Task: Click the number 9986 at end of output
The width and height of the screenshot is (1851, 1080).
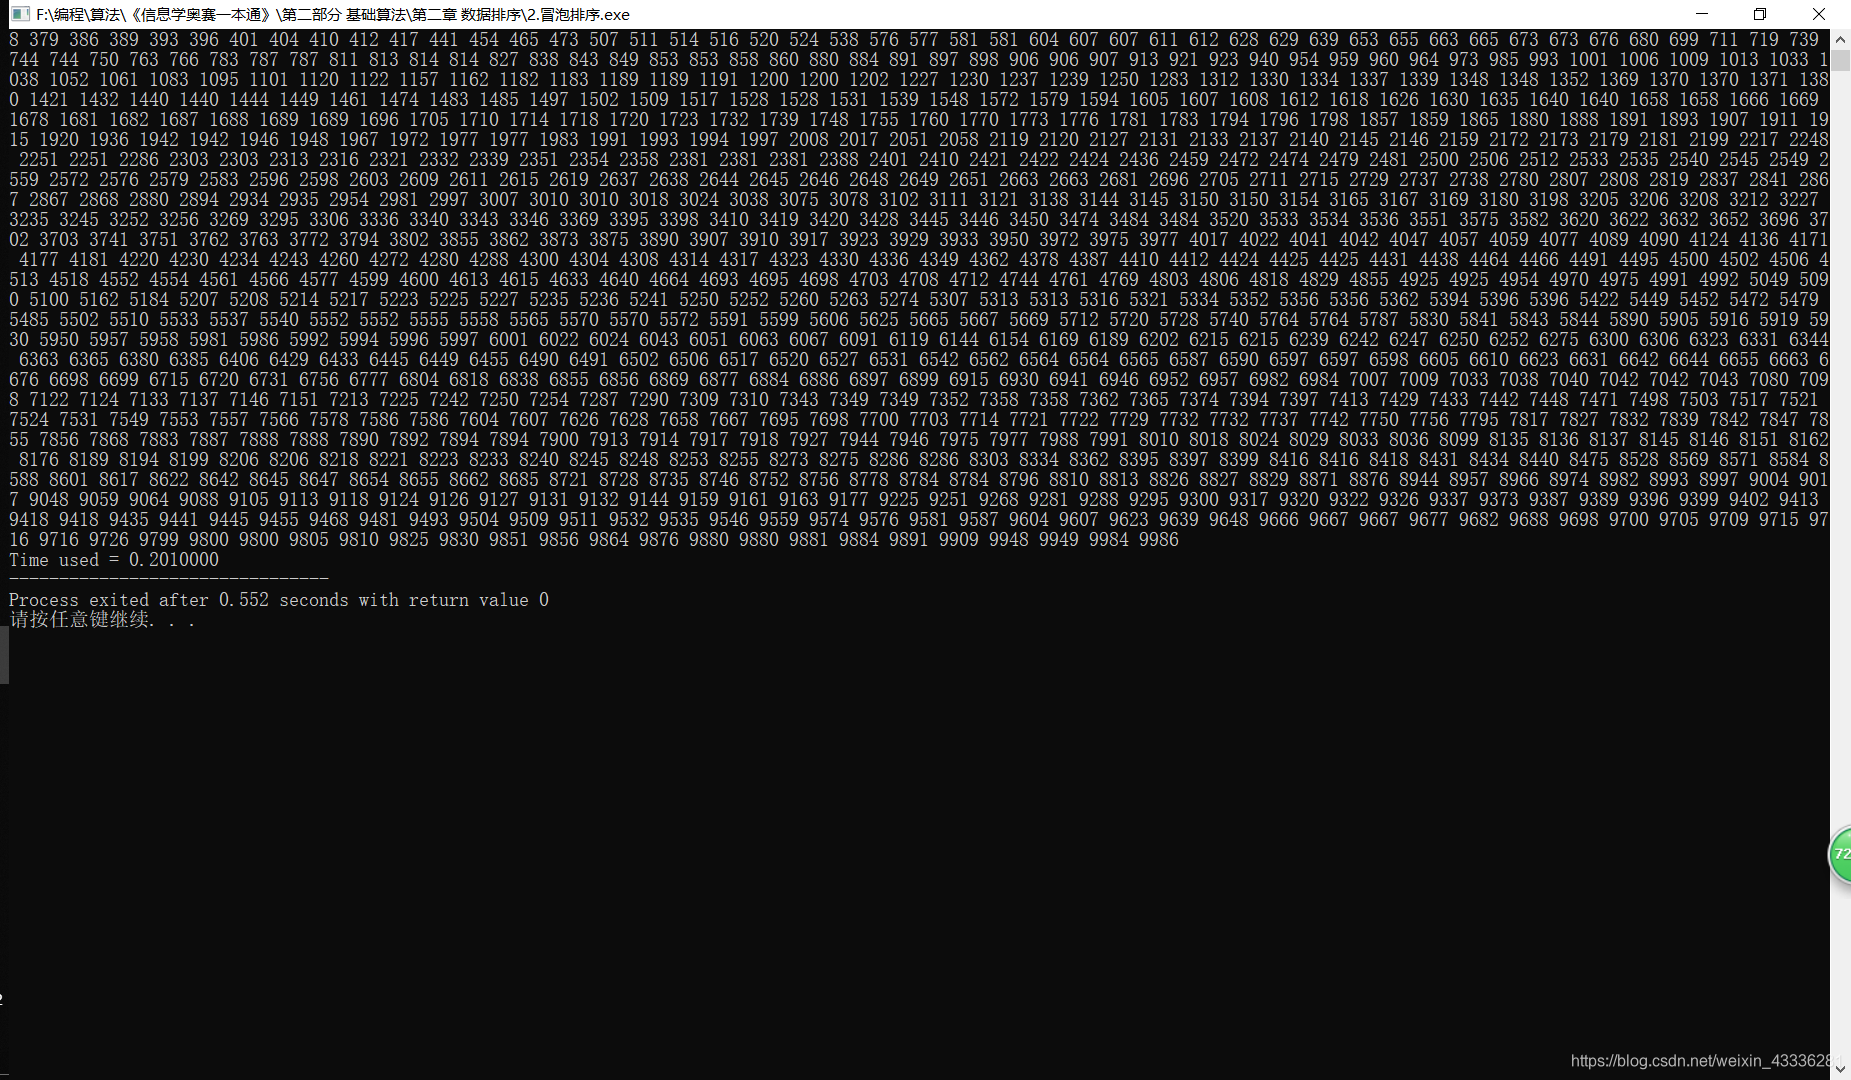Action: (1159, 540)
